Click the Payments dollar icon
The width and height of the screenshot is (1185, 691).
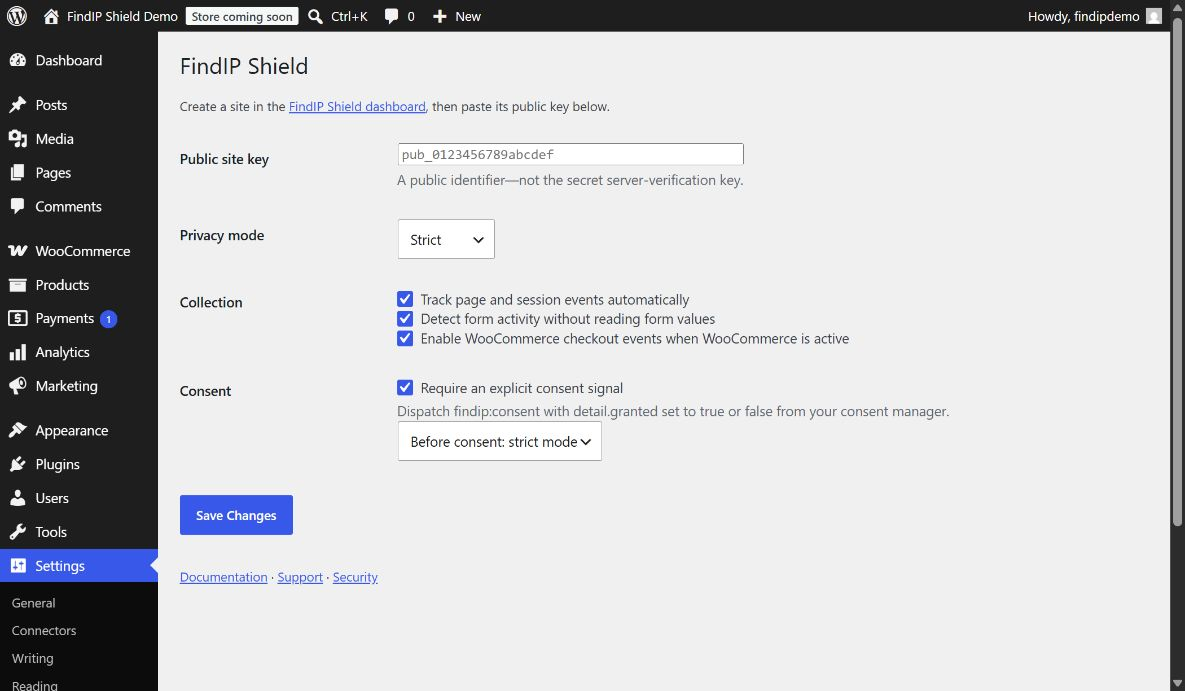tap(17, 318)
